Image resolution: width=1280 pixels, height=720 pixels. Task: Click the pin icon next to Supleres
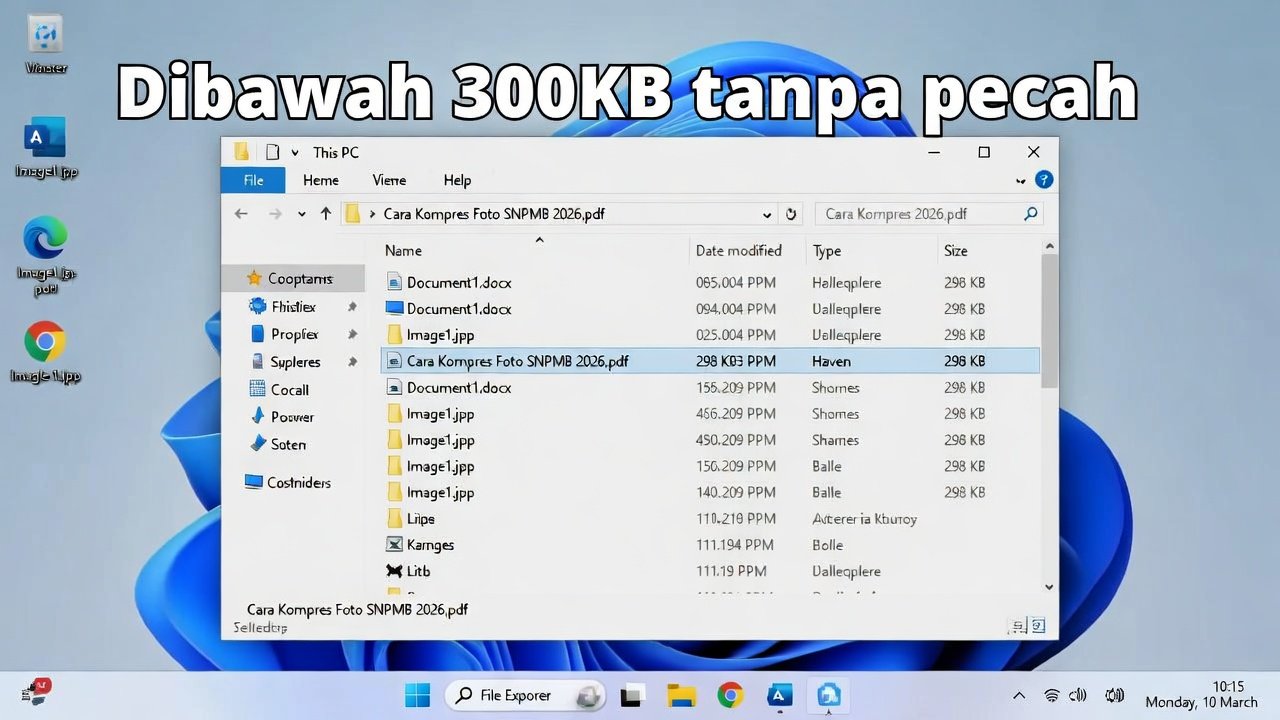pyautogui.click(x=352, y=362)
